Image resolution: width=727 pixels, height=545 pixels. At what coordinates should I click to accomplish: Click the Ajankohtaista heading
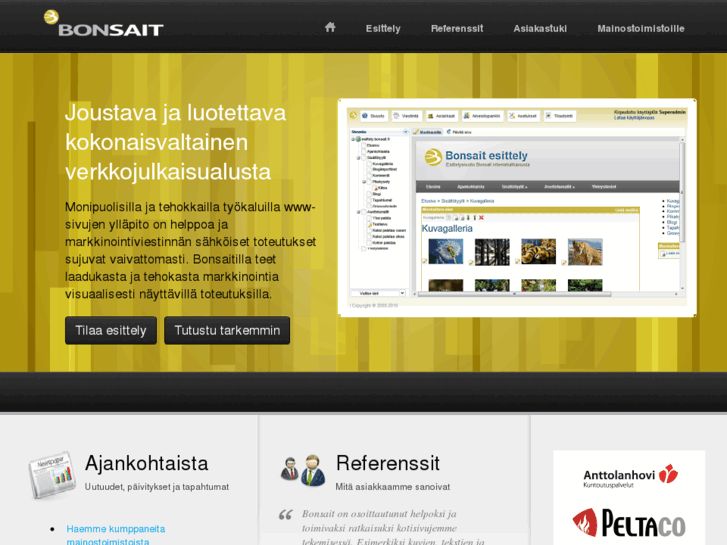point(147,463)
